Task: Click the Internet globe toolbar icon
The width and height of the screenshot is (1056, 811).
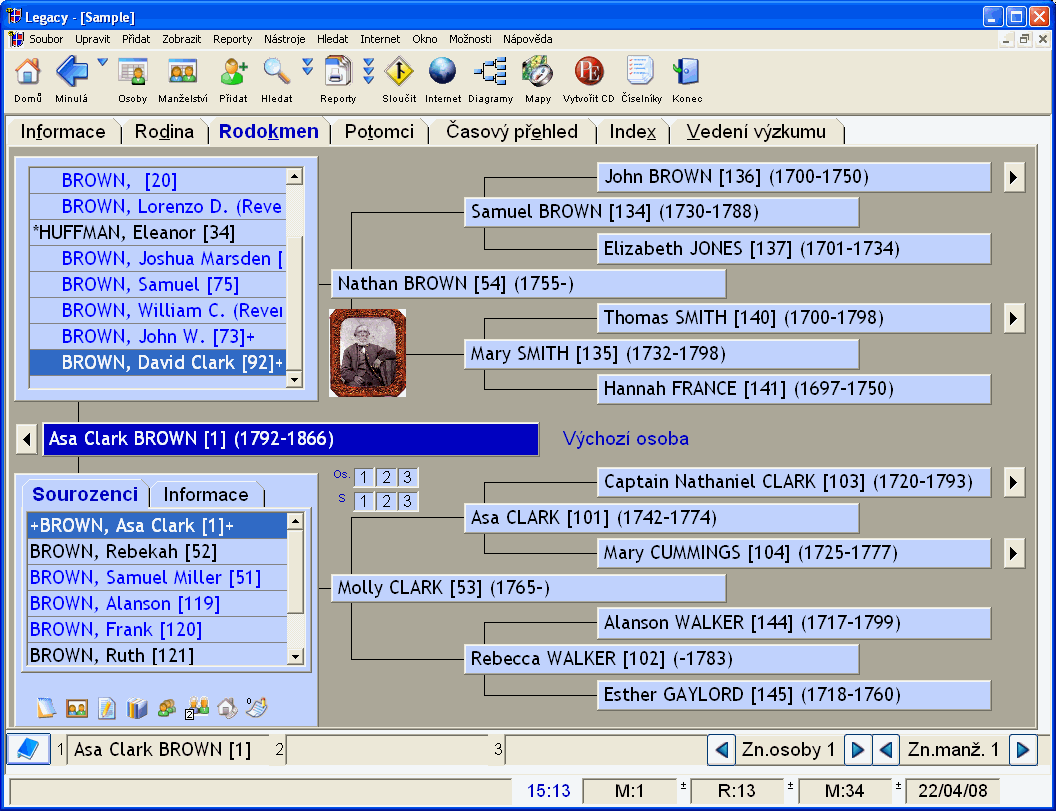Action: (442, 73)
